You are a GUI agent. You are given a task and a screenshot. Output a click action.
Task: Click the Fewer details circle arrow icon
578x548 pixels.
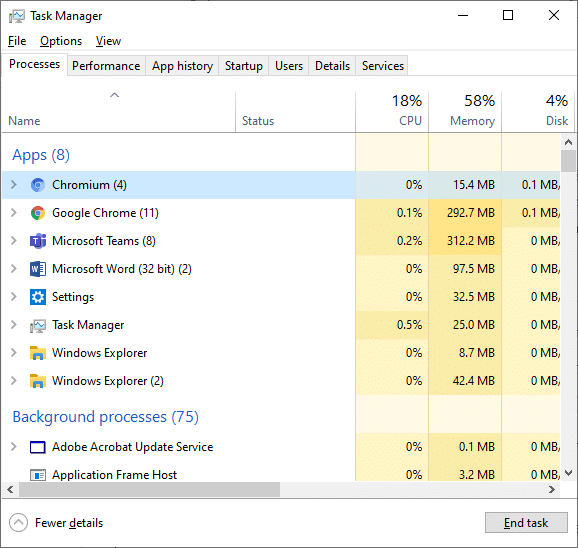click(18, 523)
